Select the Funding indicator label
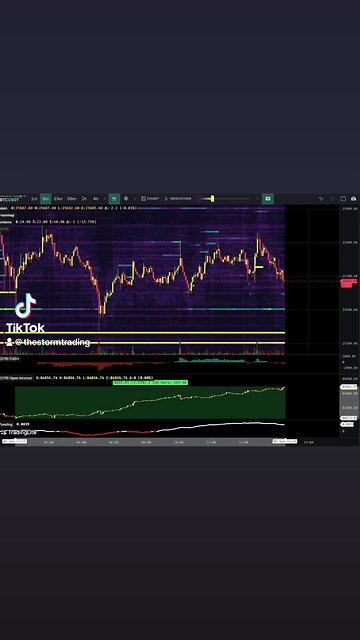The image size is (360, 640). click(7, 424)
